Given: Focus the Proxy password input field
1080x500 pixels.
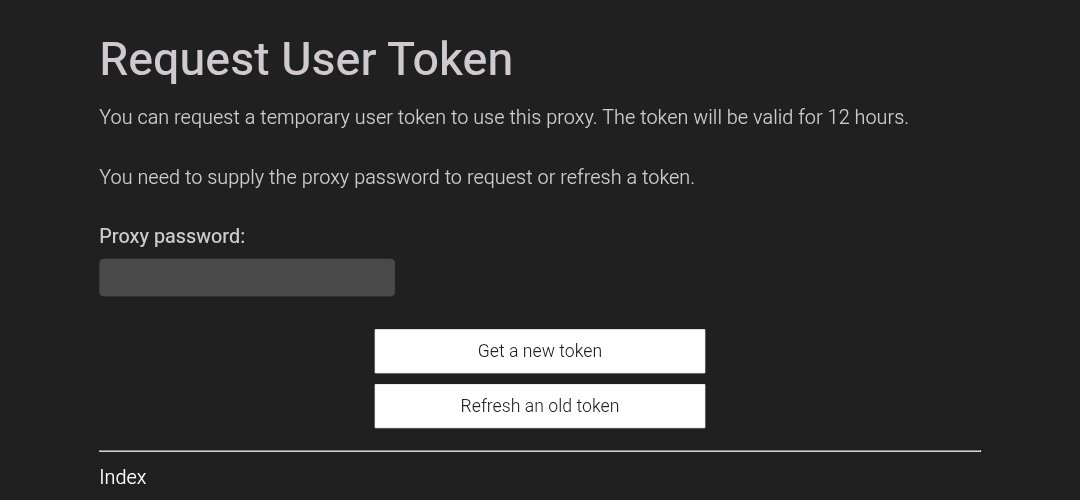Looking at the screenshot, I should click(x=247, y=278).
